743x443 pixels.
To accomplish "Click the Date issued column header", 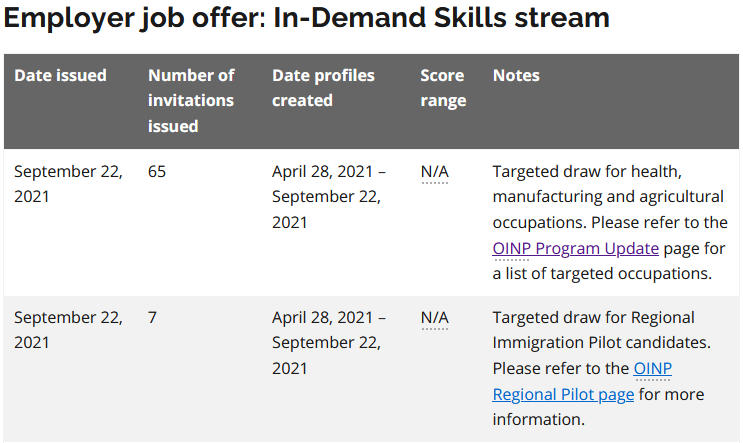I will coord(60,75).
